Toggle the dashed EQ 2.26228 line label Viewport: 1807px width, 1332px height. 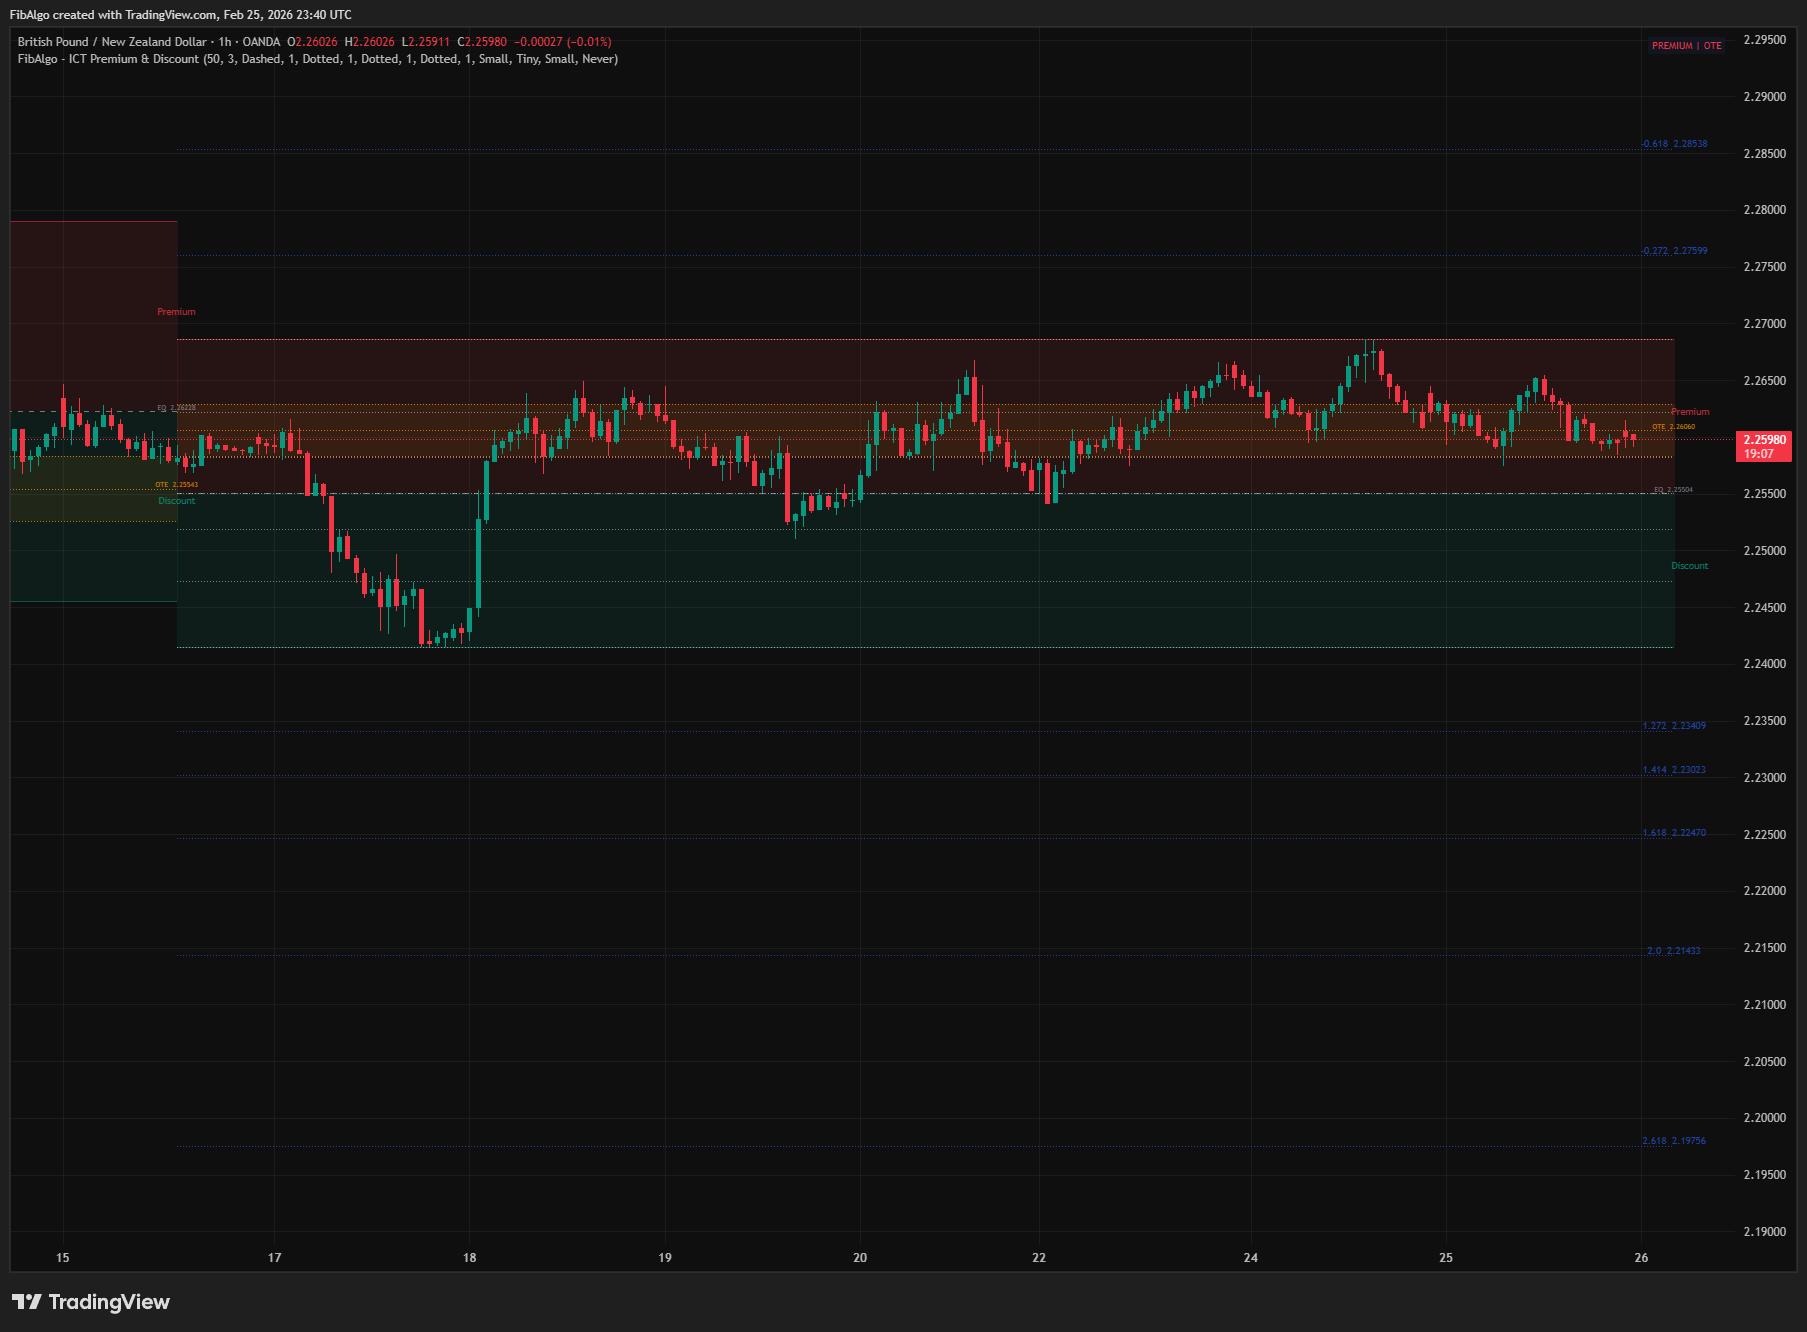pos(175,408)
